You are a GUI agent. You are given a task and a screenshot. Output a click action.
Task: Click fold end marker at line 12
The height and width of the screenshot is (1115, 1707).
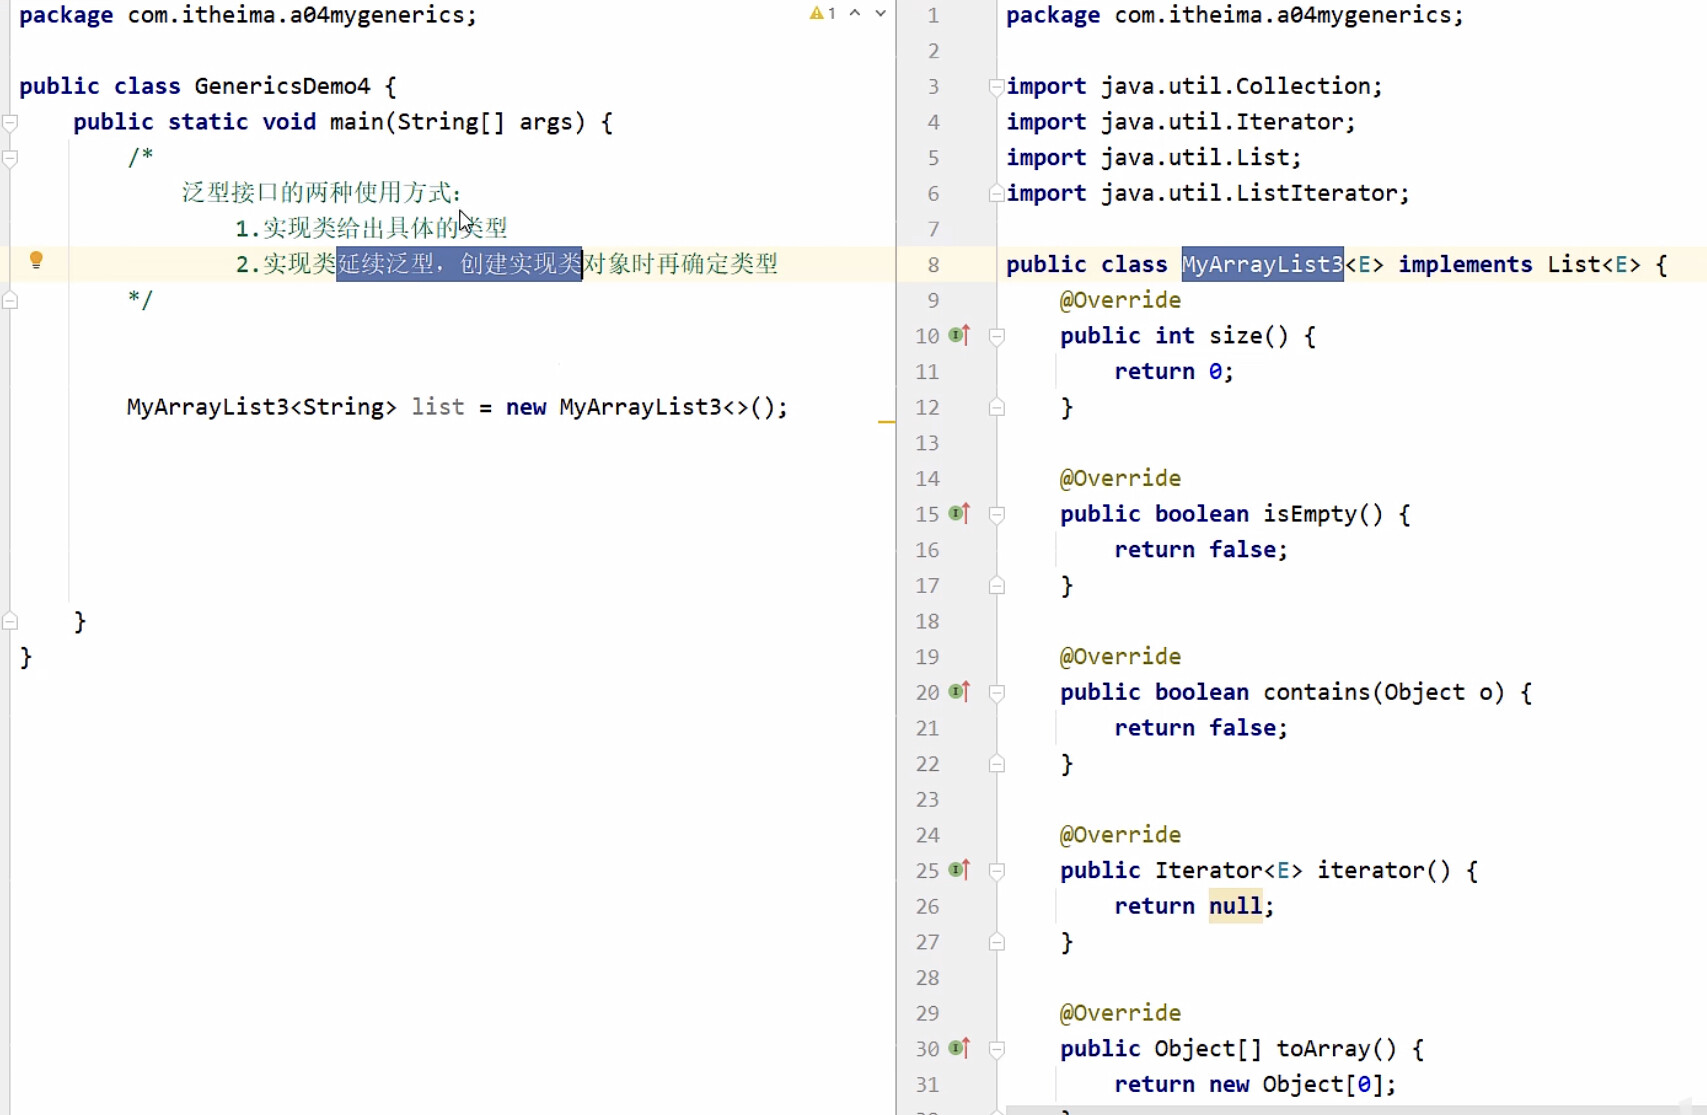996,407
